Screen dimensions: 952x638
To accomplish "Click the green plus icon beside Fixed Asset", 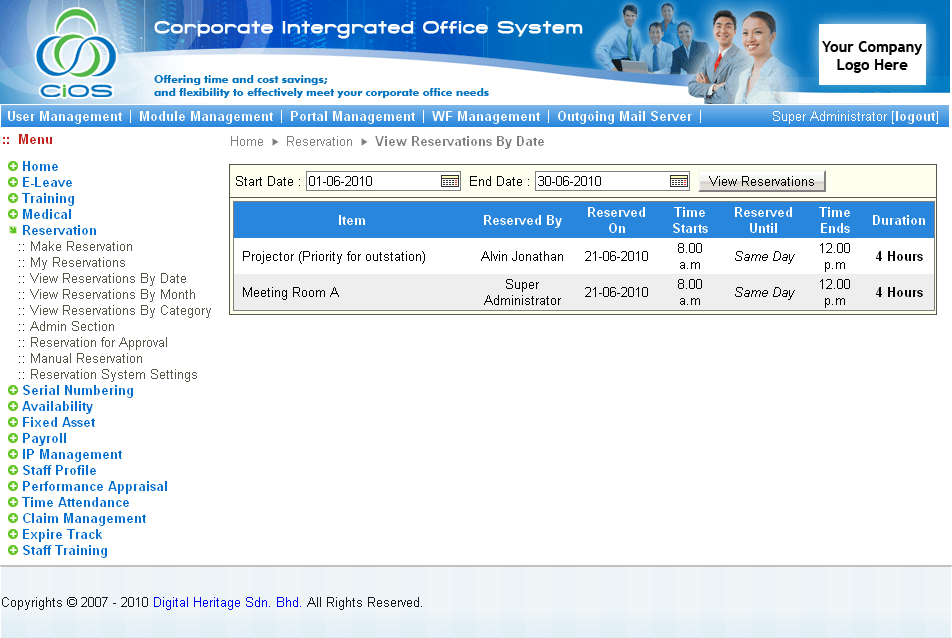I will click(13, 423).
